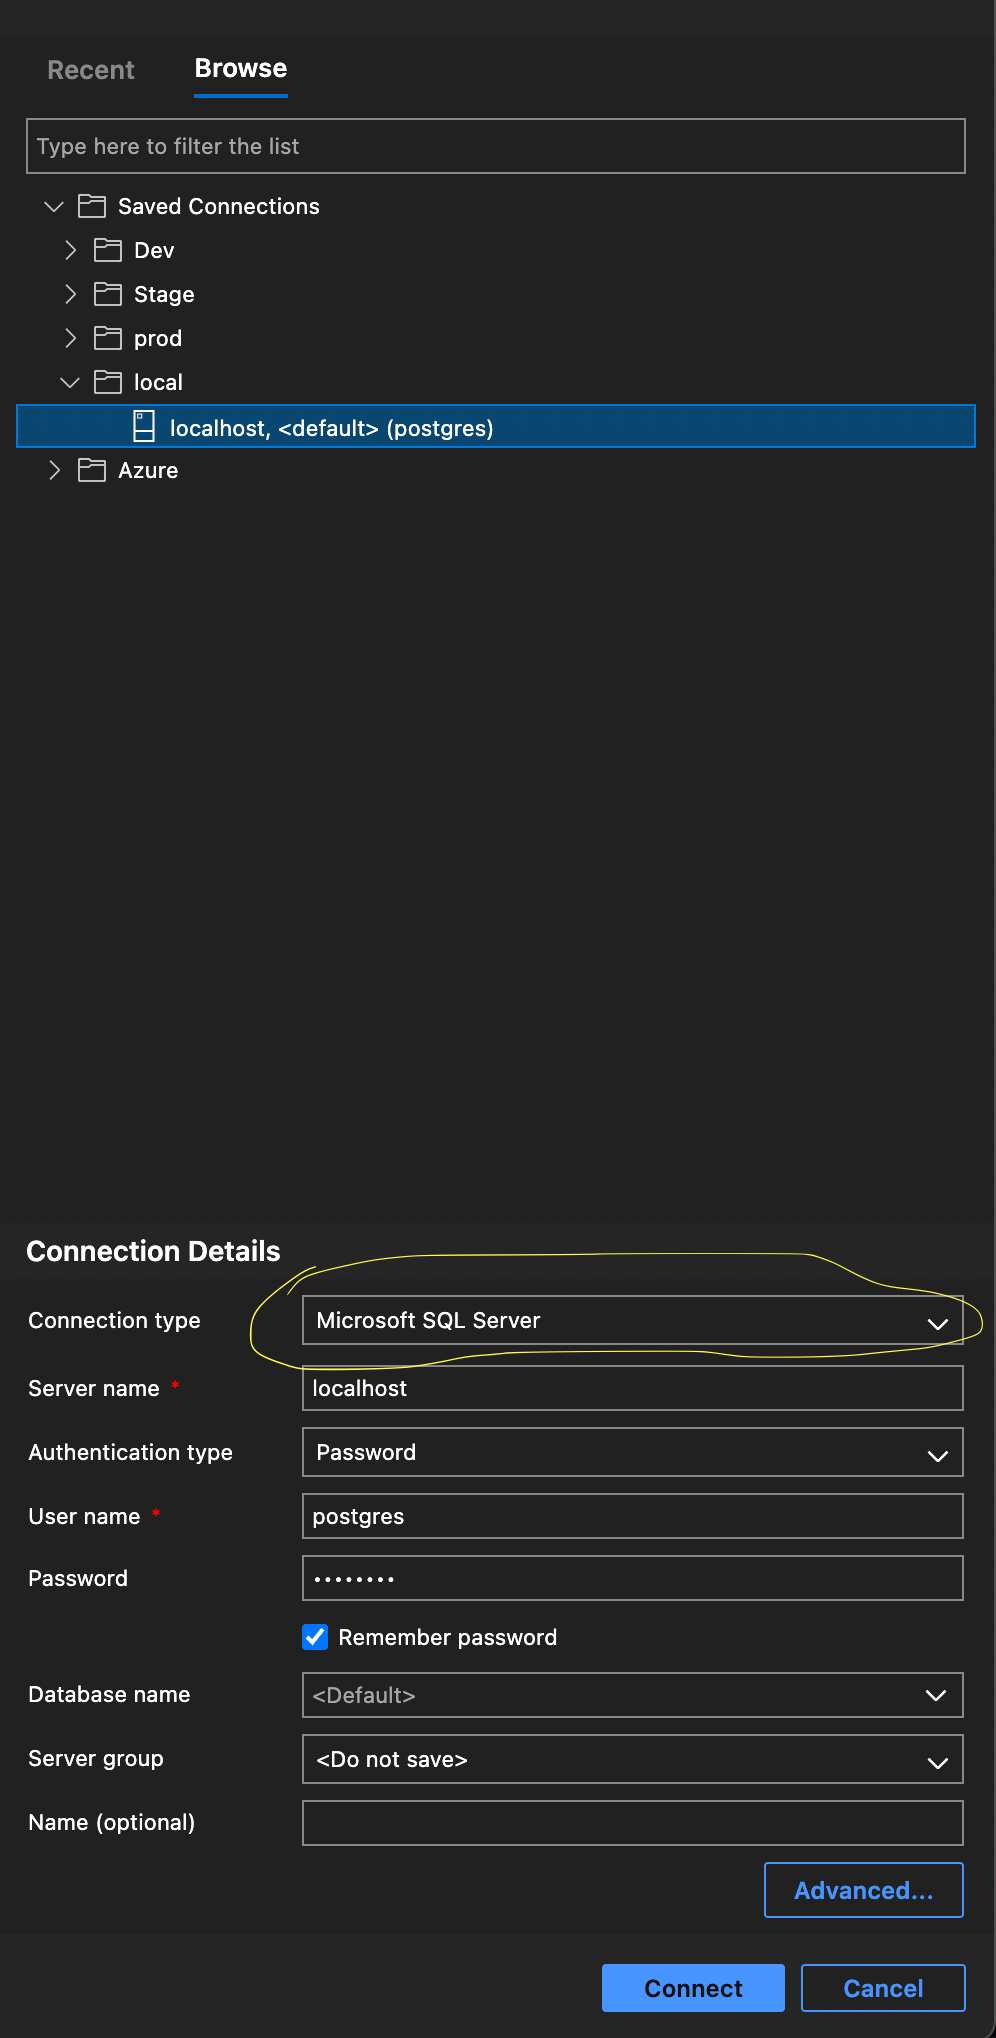This screenshot has width=996, height=2038.
Task: Click the filter list input box
Action: coord(497,146)
